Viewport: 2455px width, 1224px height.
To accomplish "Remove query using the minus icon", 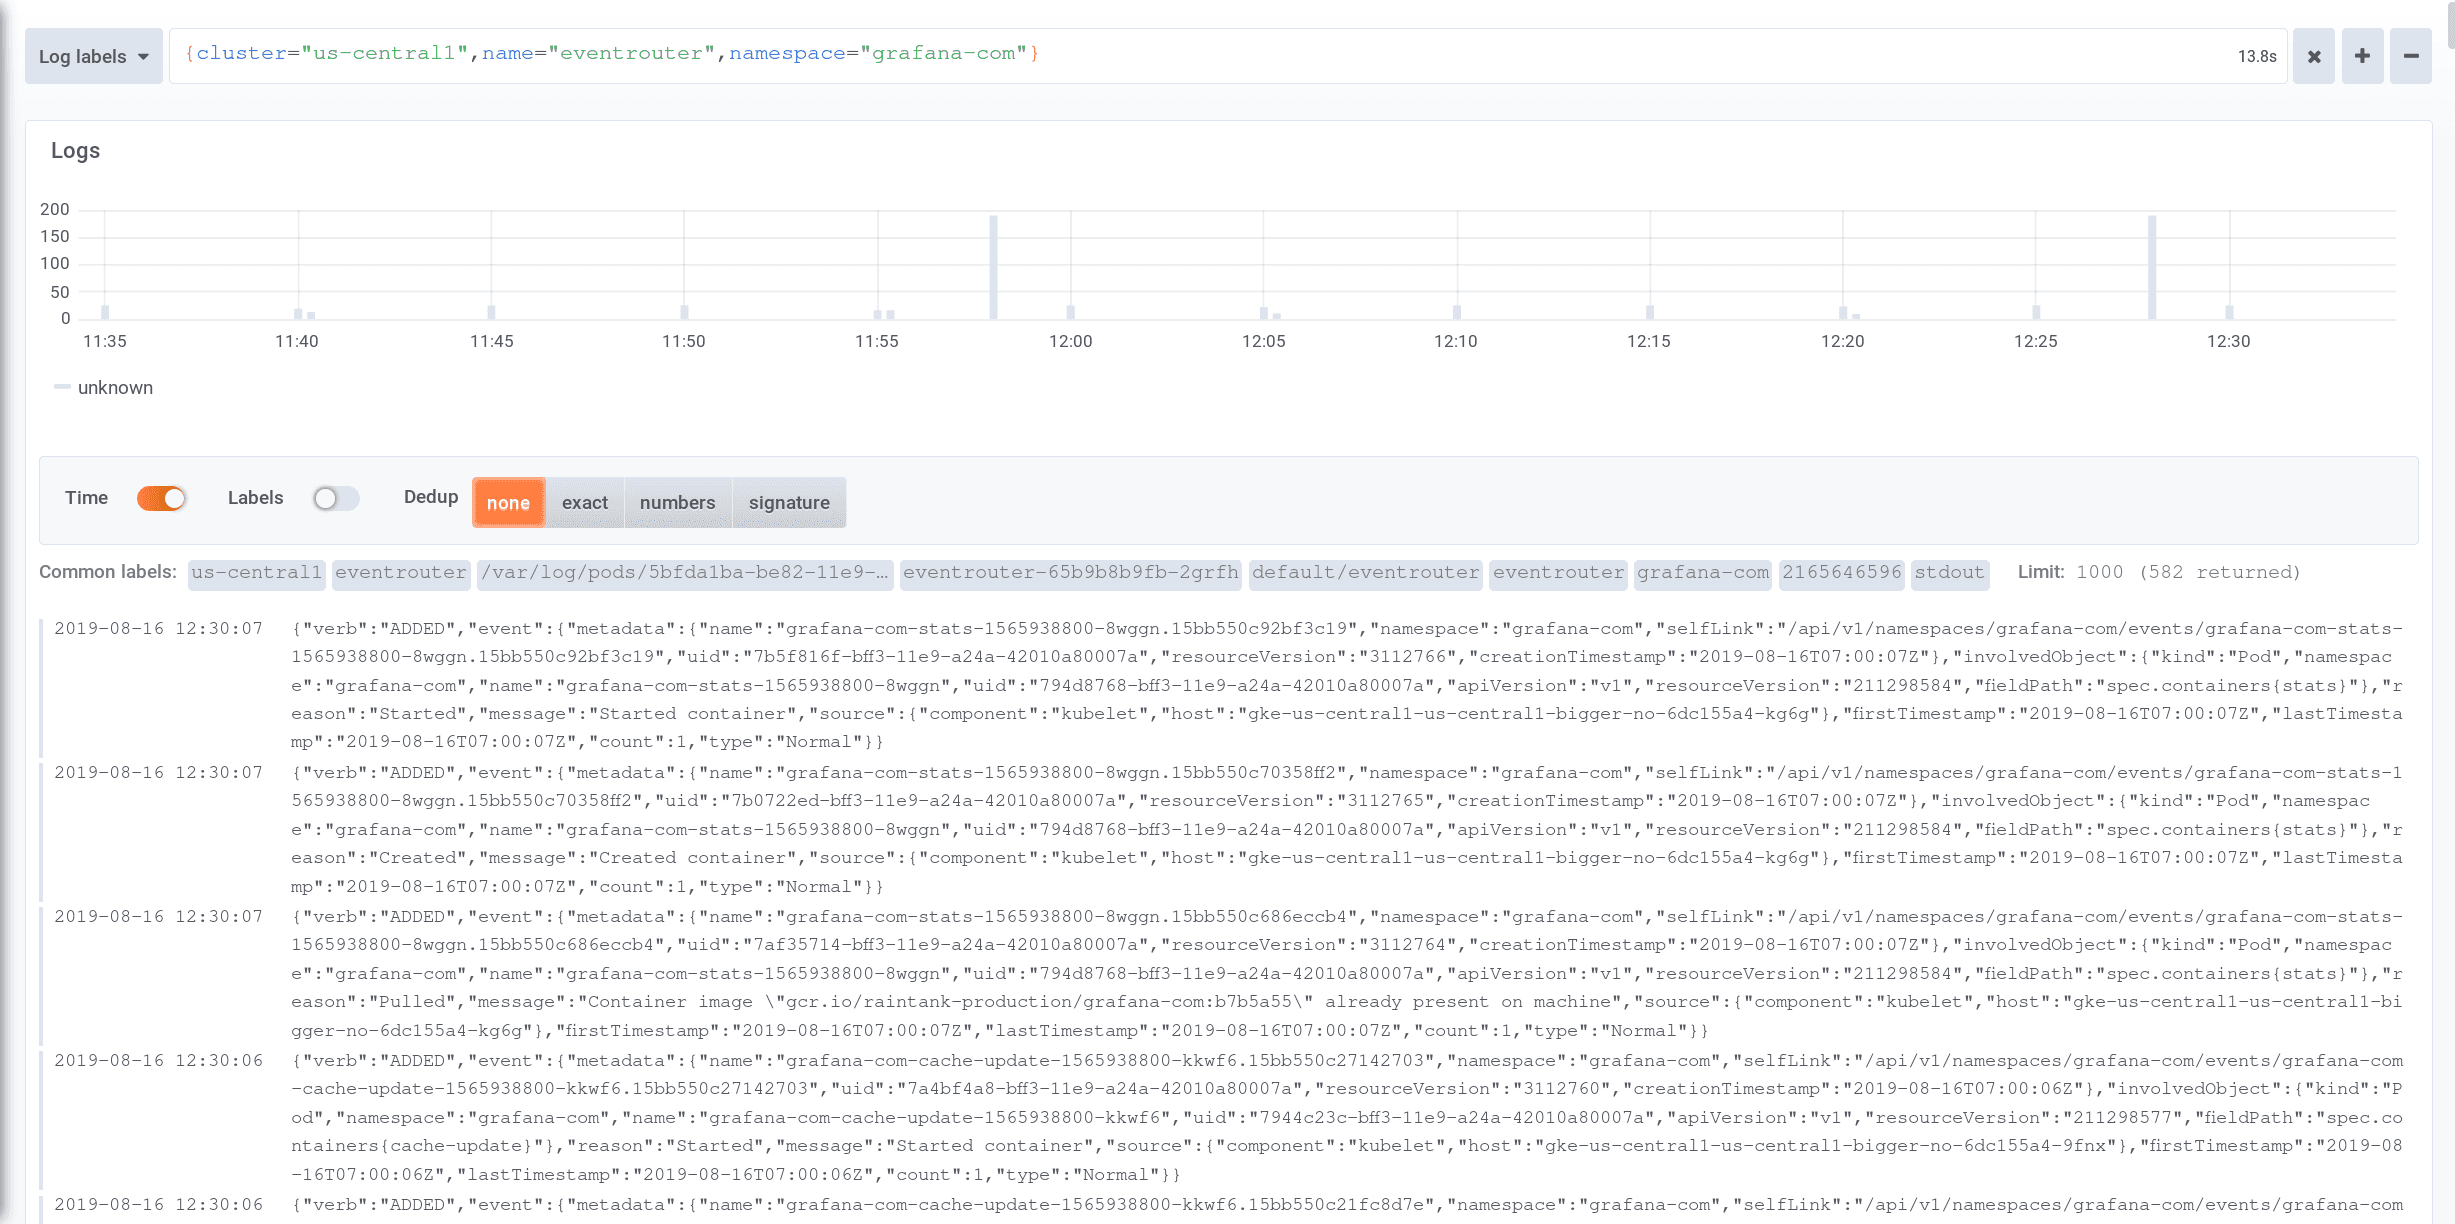I will tap(2411, 57).
